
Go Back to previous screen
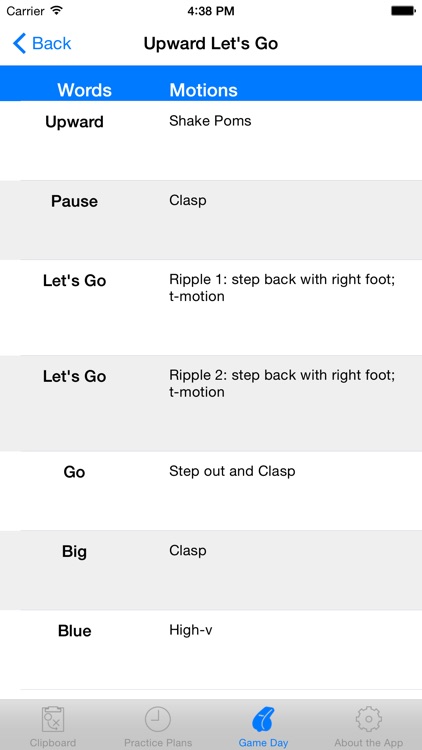tap(42, 44)
